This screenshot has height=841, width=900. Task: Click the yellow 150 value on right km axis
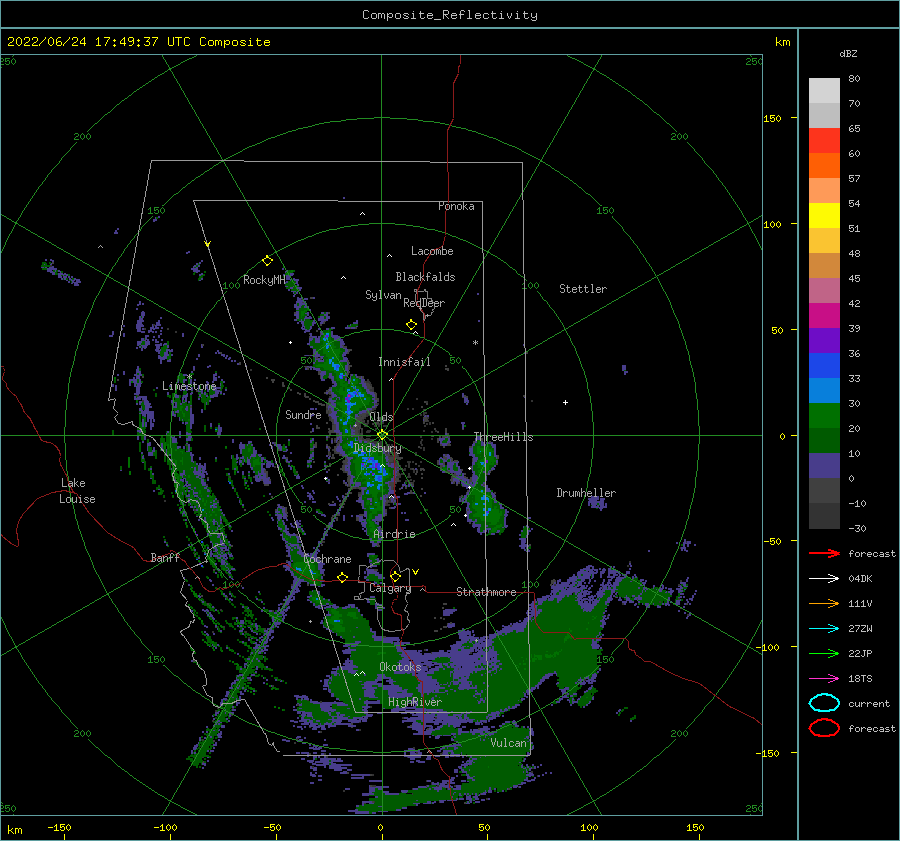(772, 118)
